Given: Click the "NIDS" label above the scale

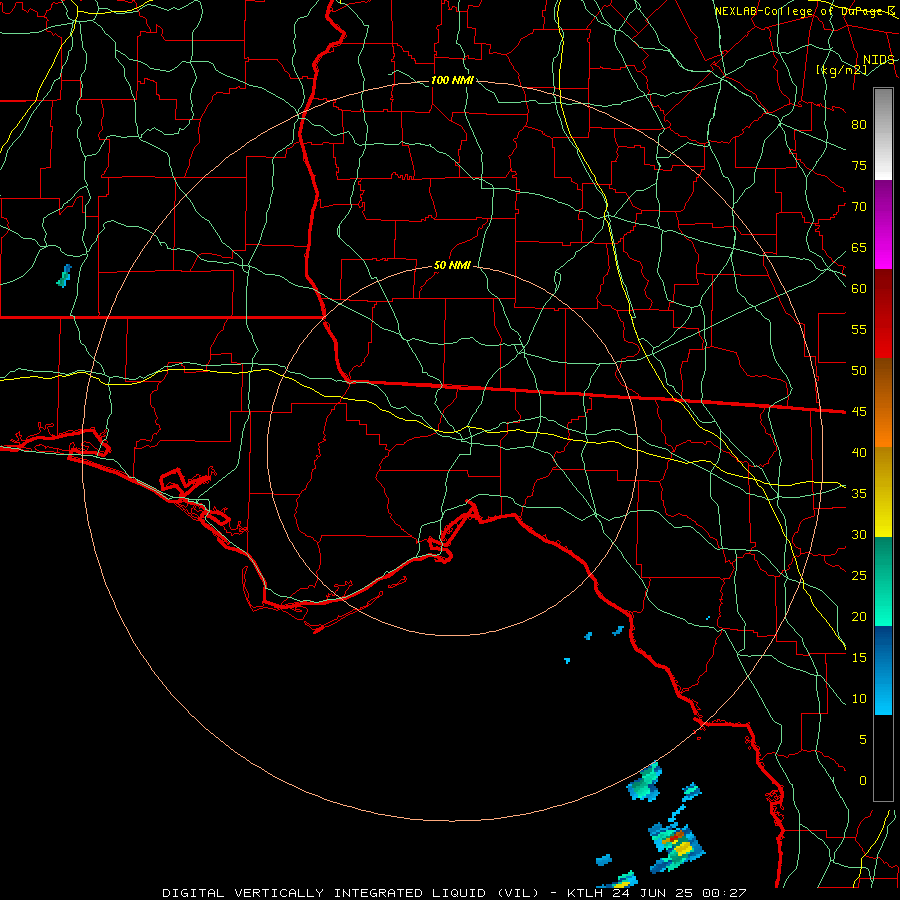Looking at the screenshot, I should [x=878, y=60].
